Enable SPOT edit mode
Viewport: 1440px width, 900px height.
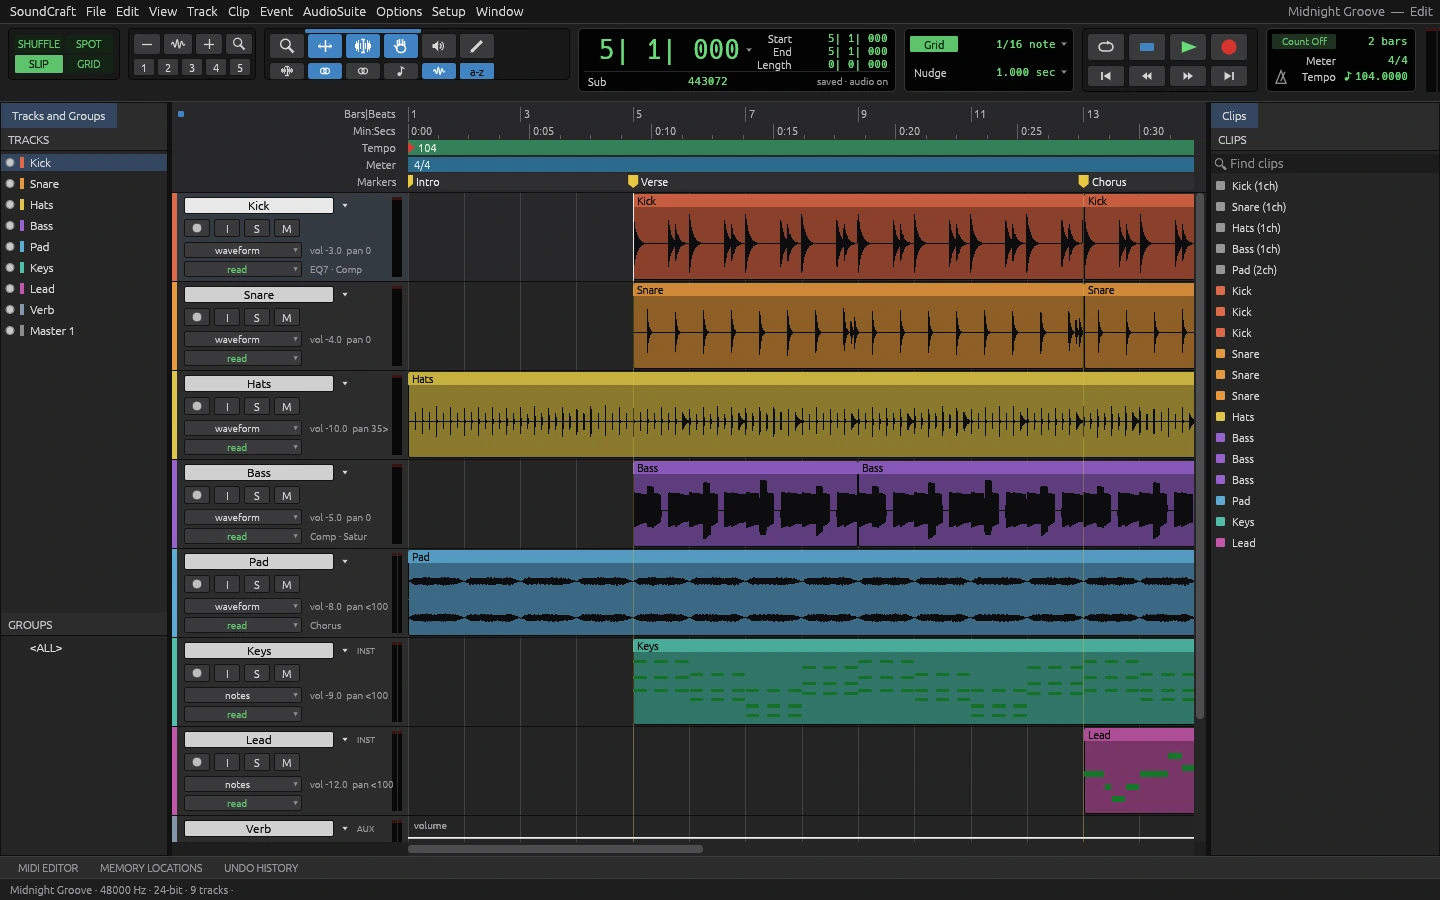[89, 44]
